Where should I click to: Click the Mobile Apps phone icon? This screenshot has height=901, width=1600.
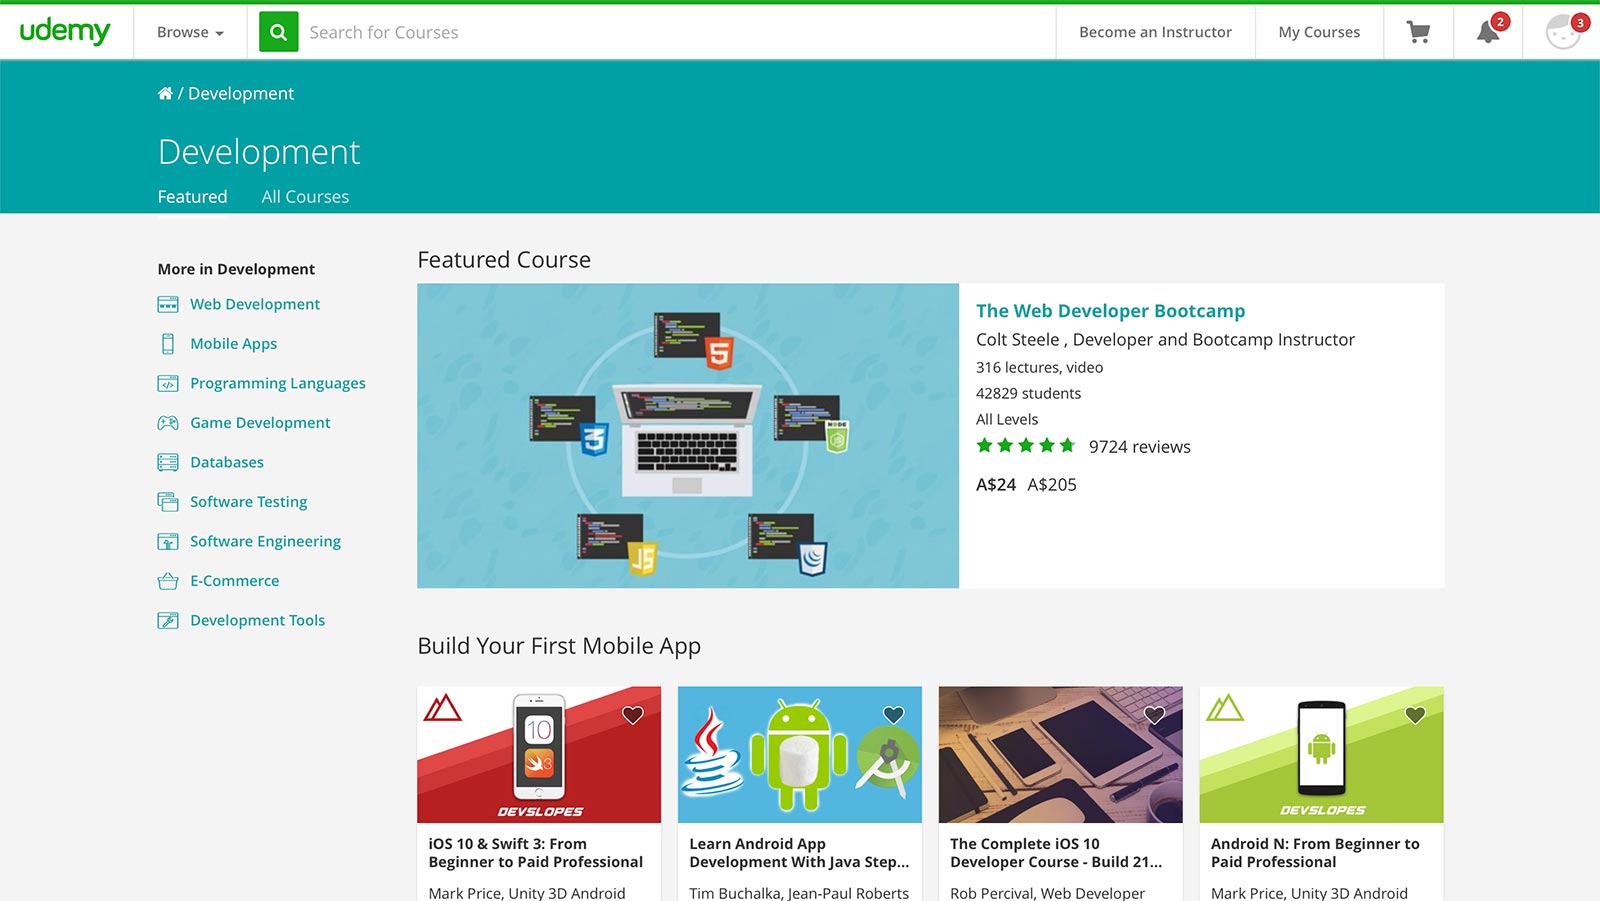[168, 344]
